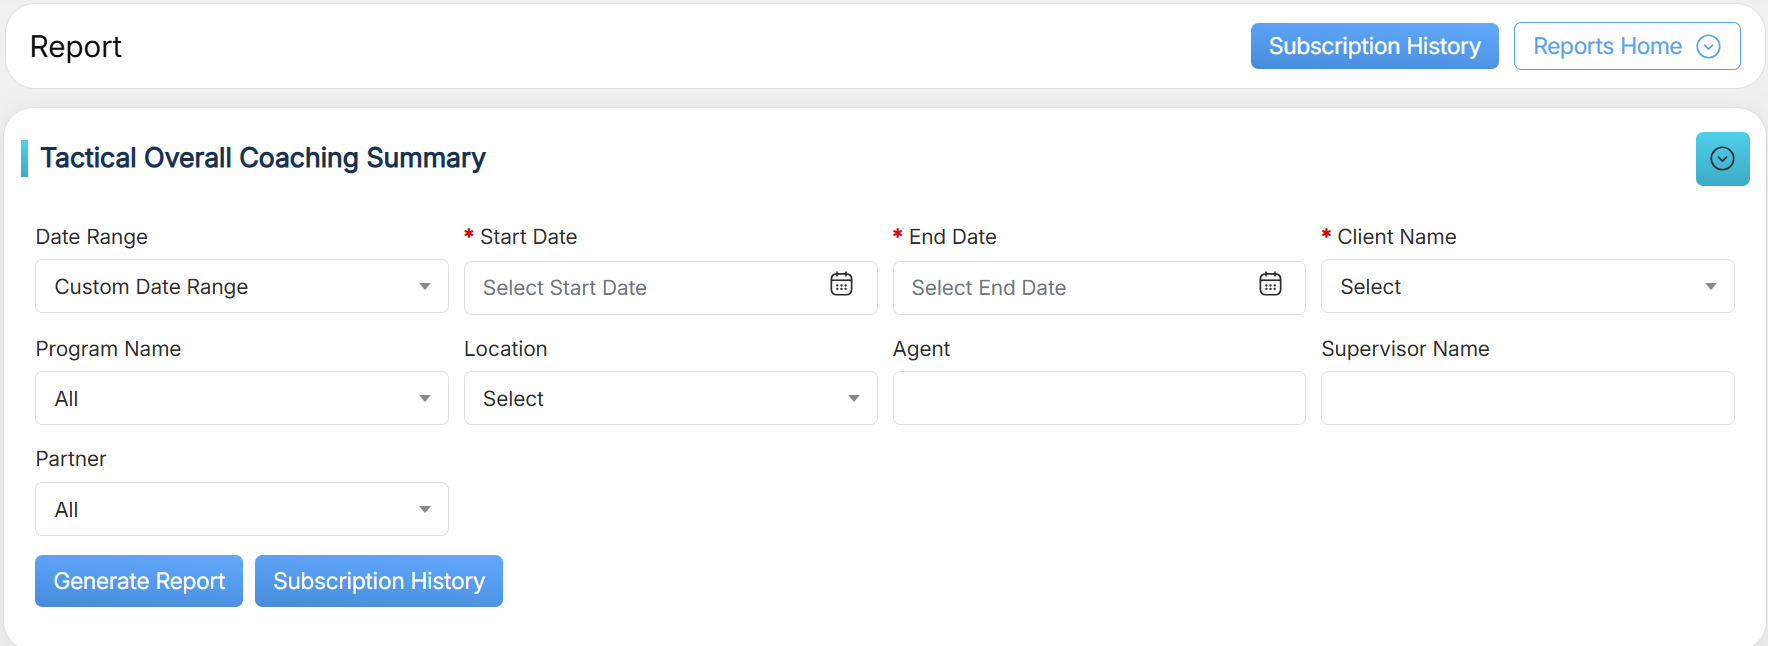Expand the Client Name dropdown
The image size is (1768, 646).
pos(1527,287)
